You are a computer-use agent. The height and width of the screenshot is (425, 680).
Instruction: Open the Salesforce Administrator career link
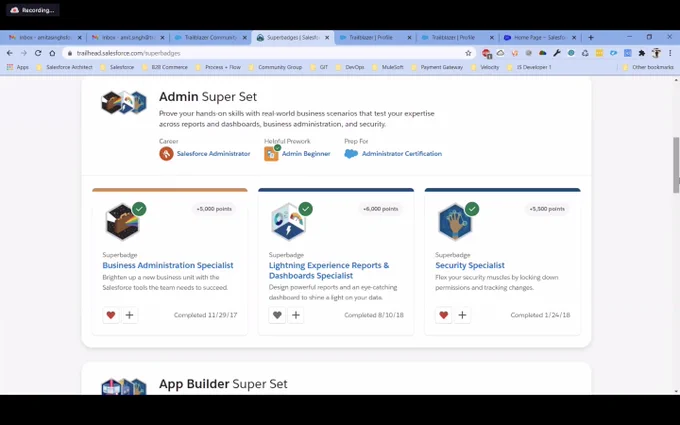[213, 154]
